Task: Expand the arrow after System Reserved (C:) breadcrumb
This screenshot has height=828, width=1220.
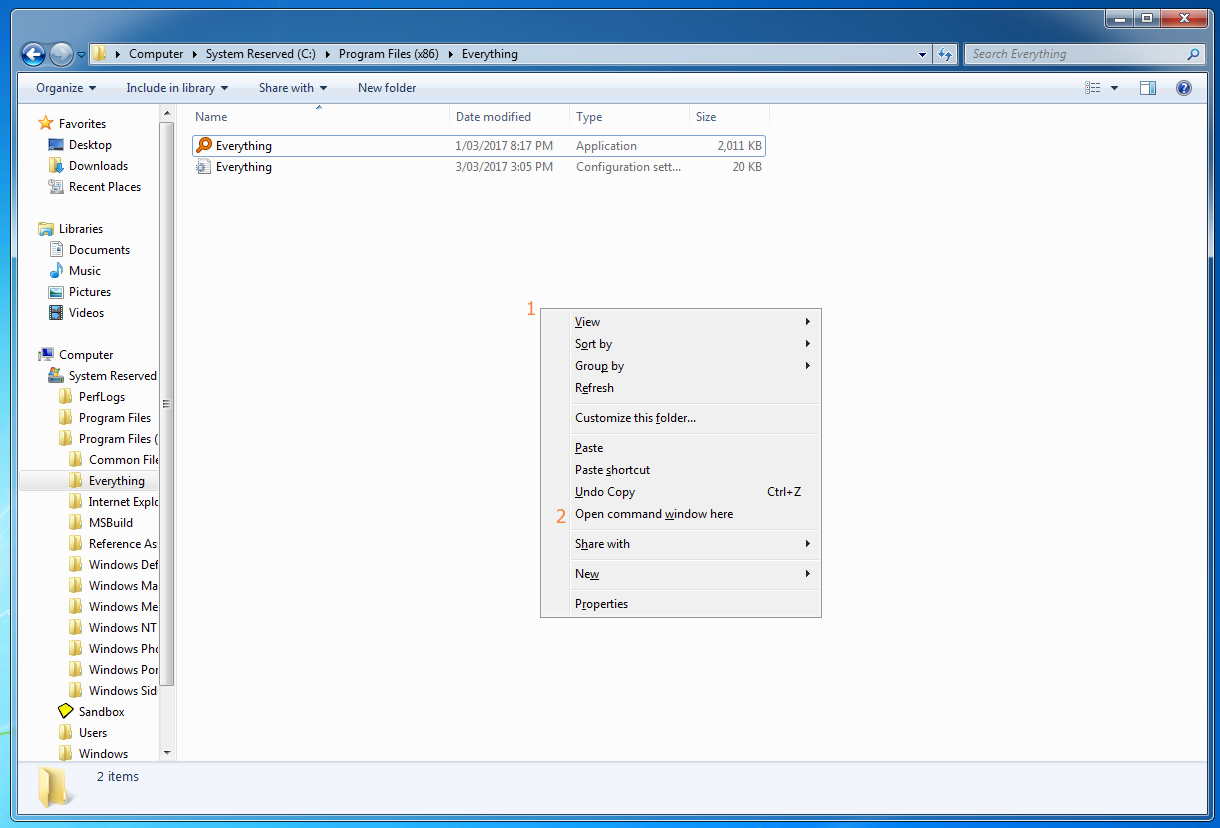Action: pyautogui.click(x=327, y=54)
